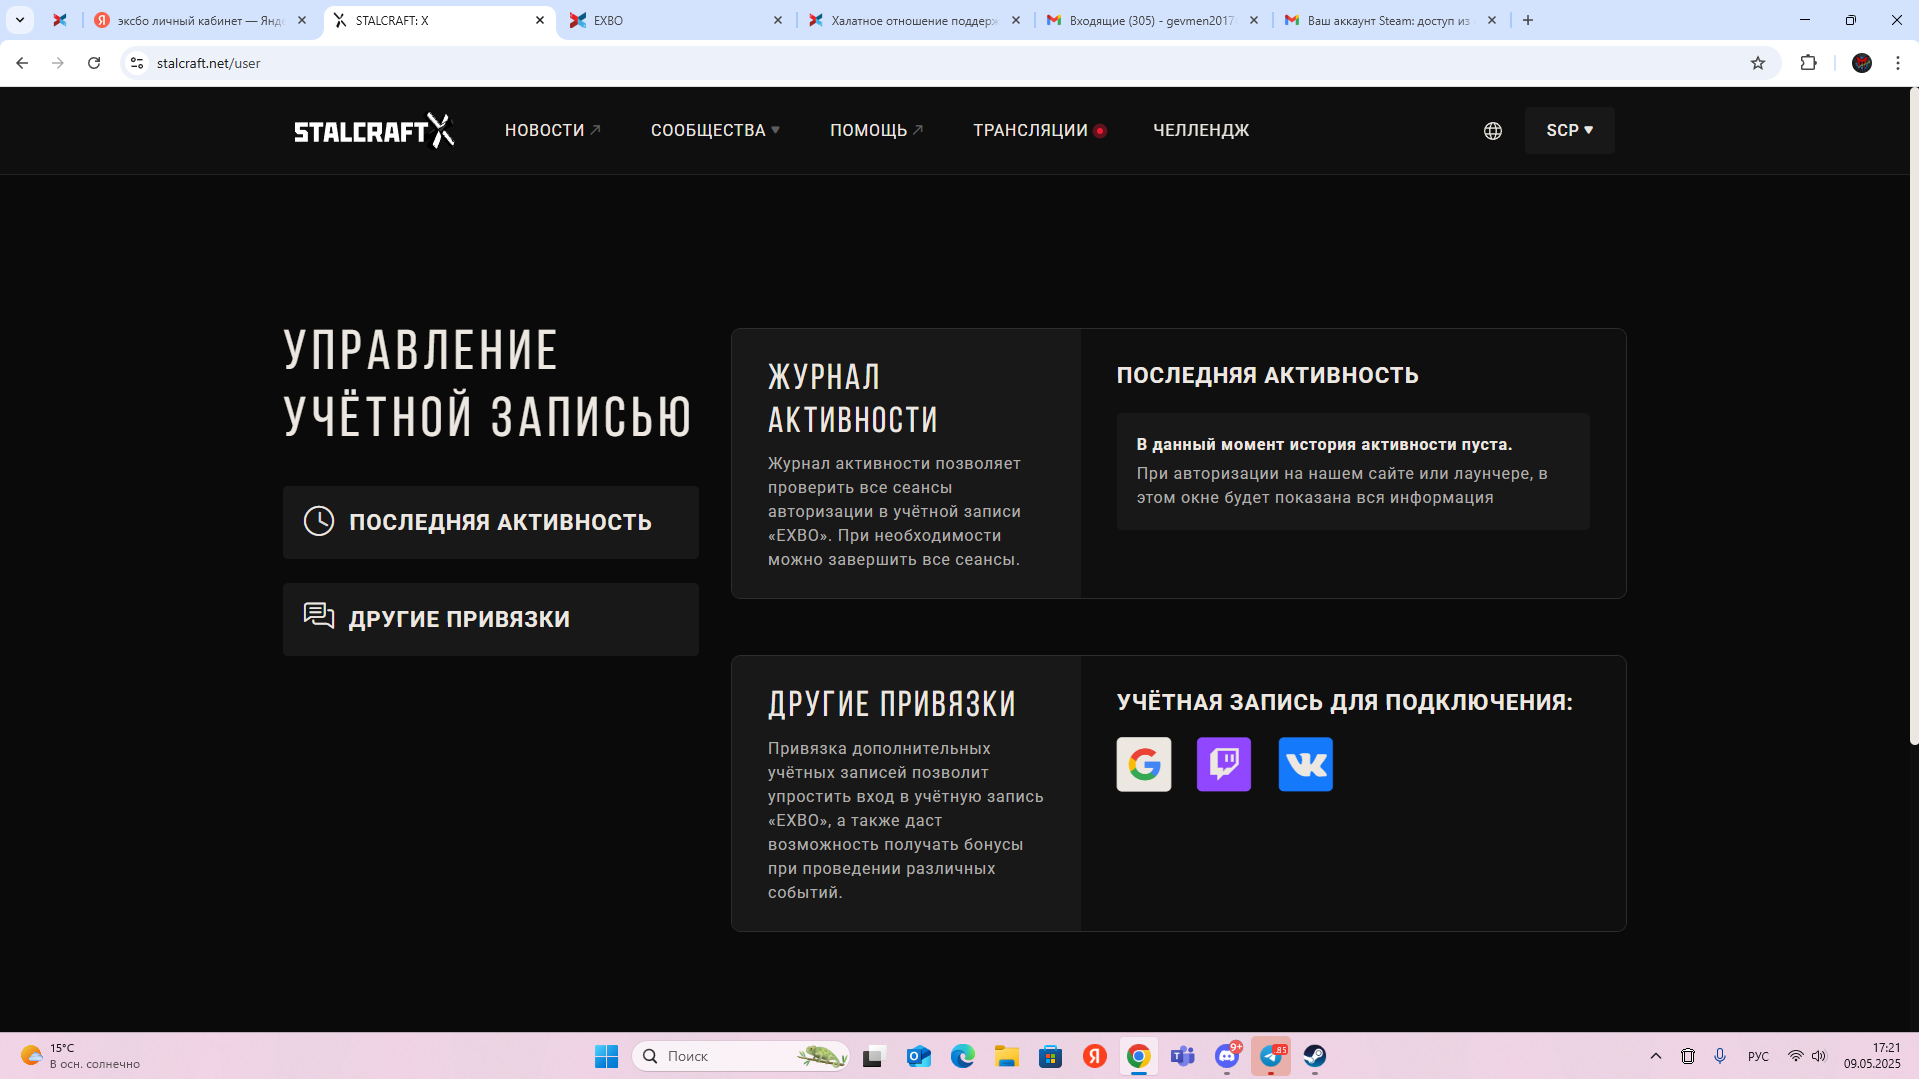The image size is (1919, 1079).
Task: Close the EXBO tab
Action: pos(778,20)
